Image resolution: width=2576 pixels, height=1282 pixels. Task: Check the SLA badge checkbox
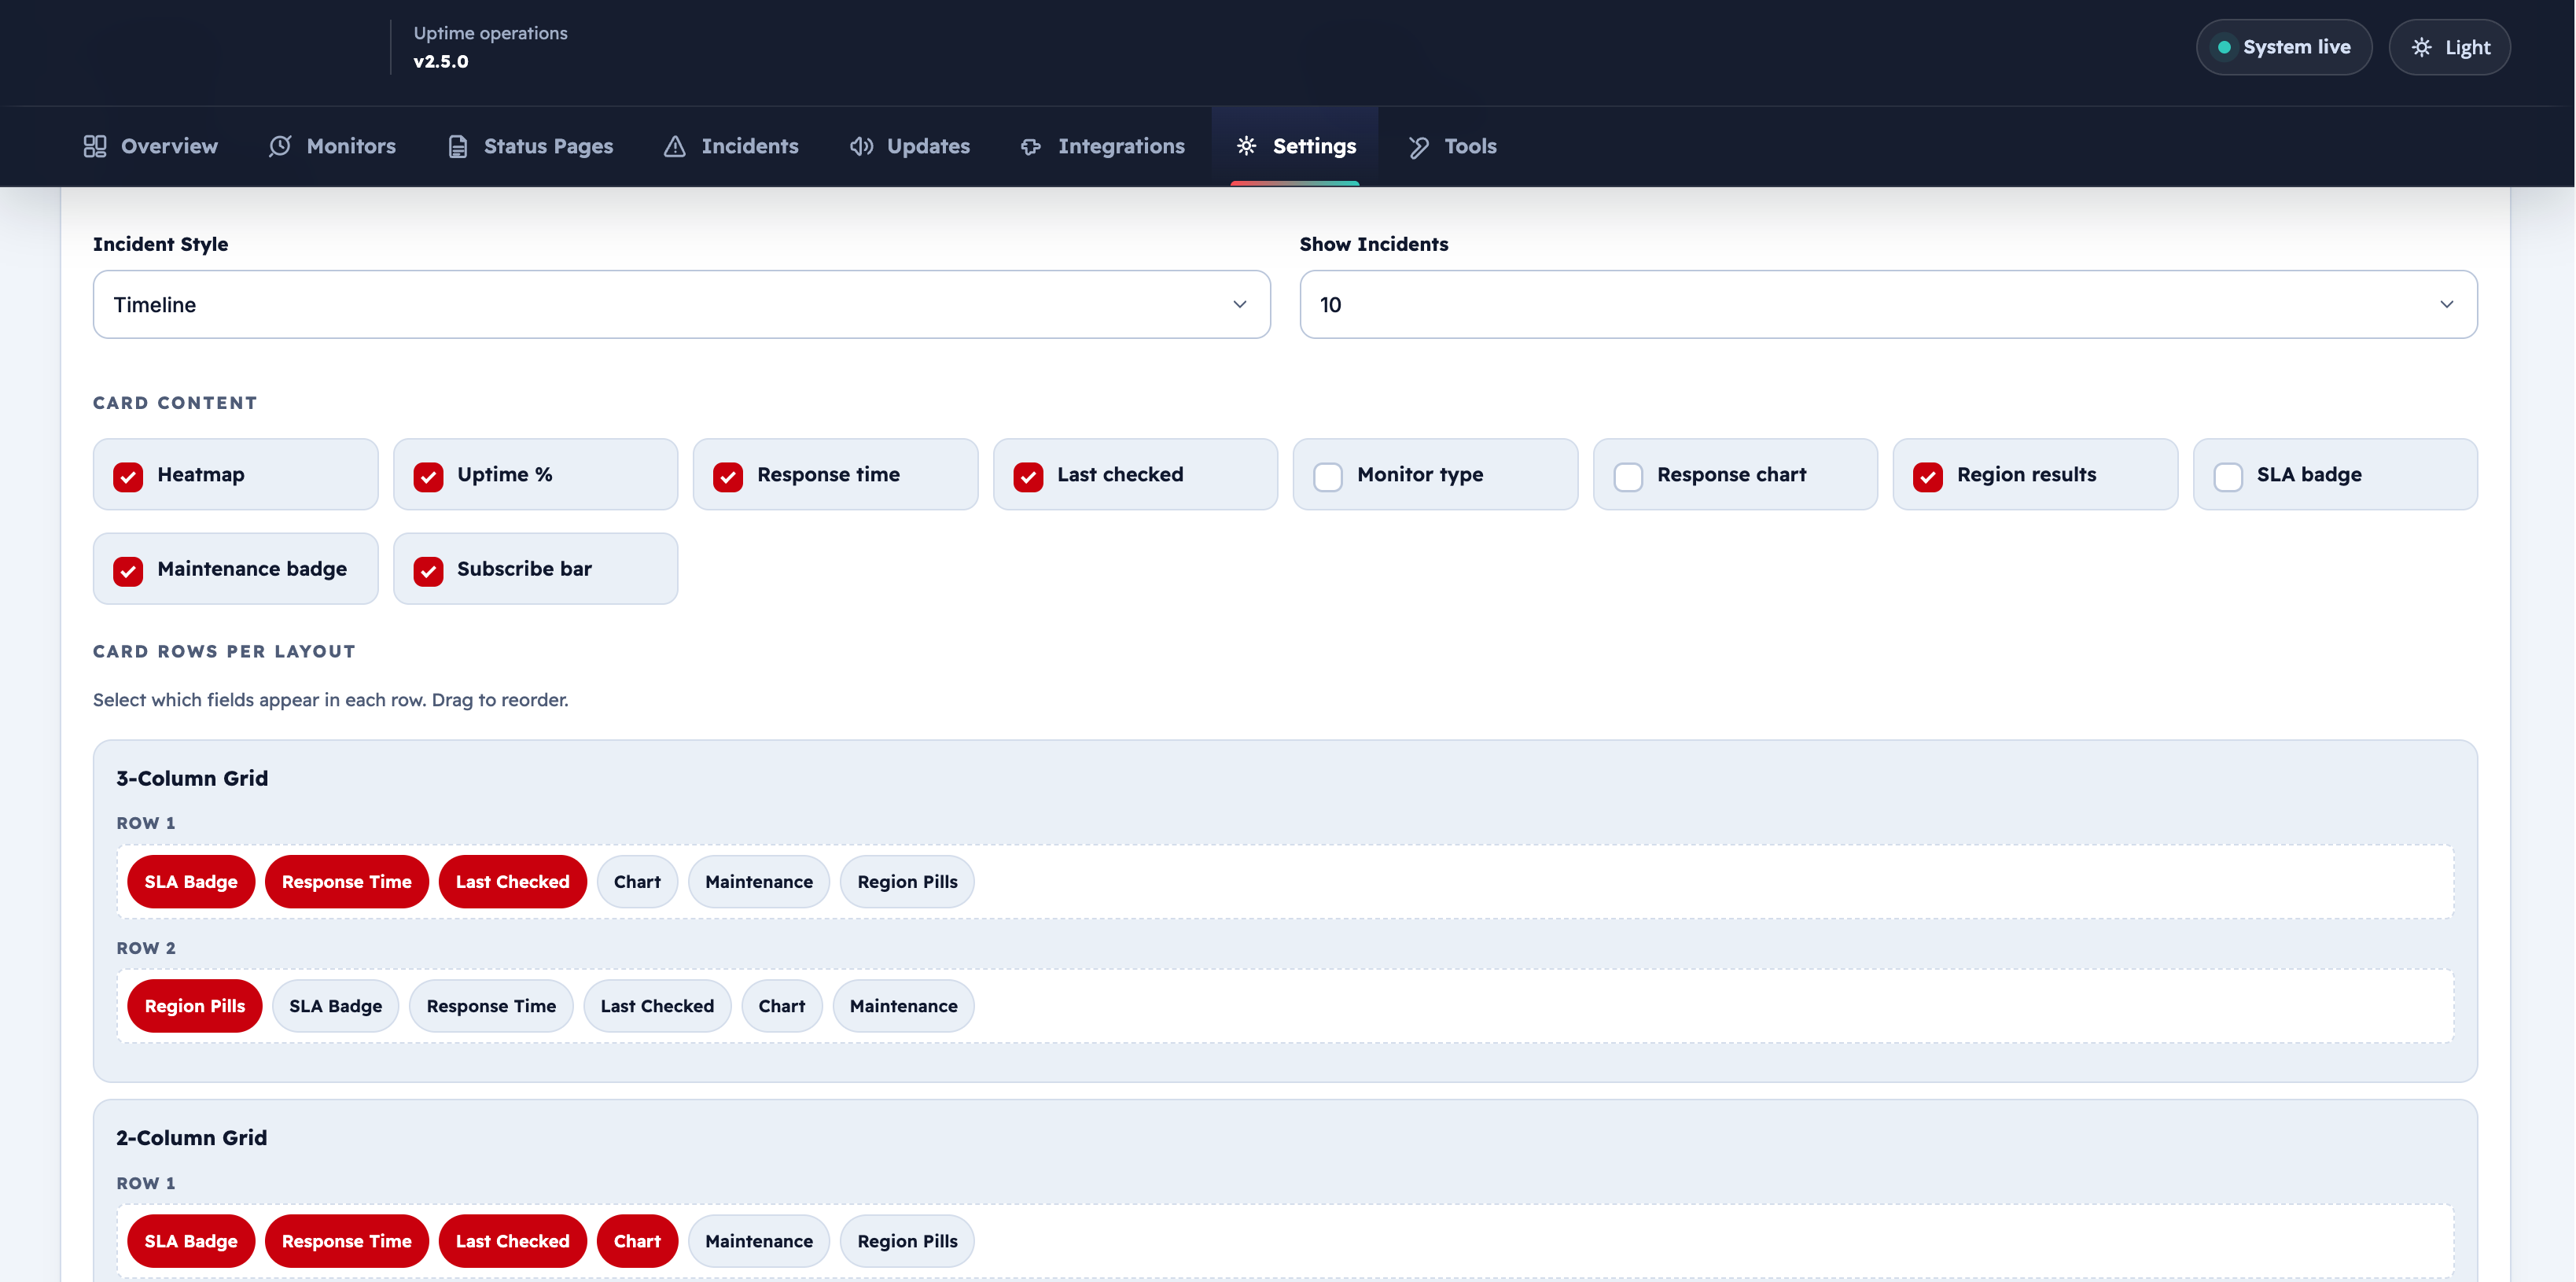[x=2228, y=476]
